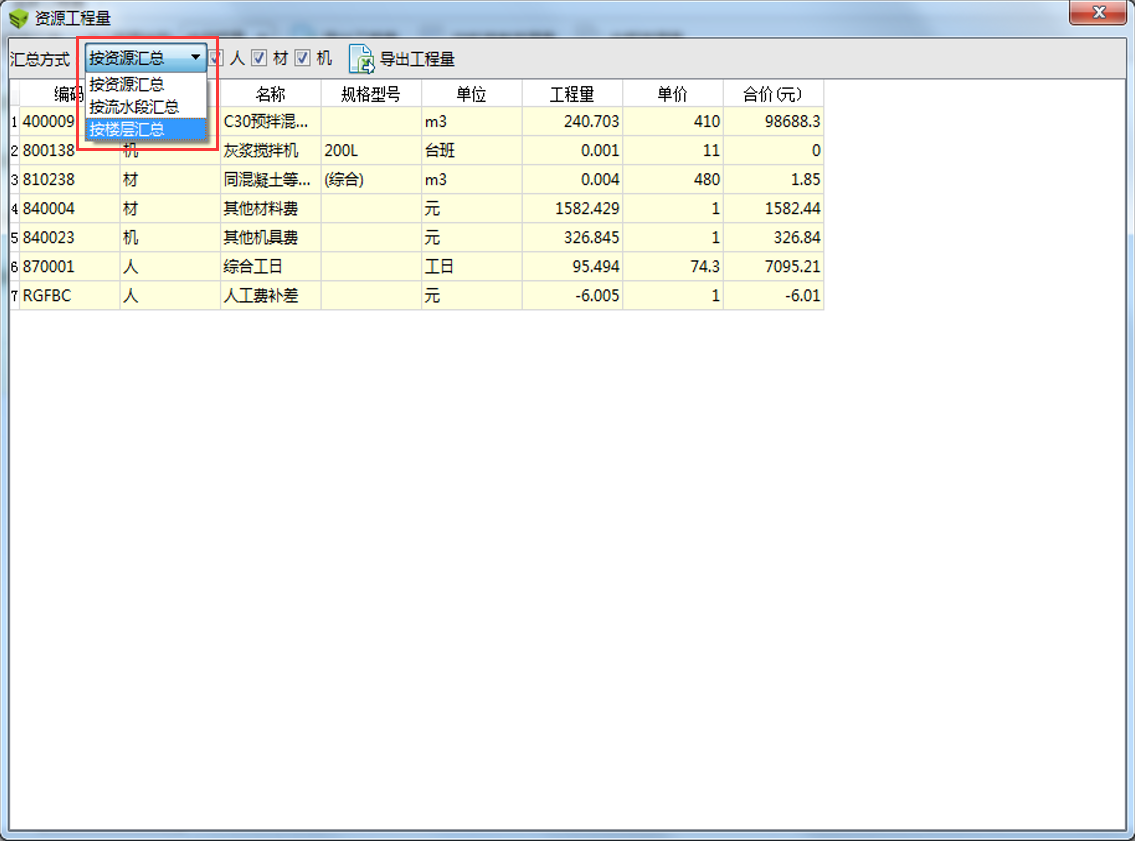The height and width of the screenshot is (841, 1135).
Task: Click unit cell 工日
Action: 471,266
